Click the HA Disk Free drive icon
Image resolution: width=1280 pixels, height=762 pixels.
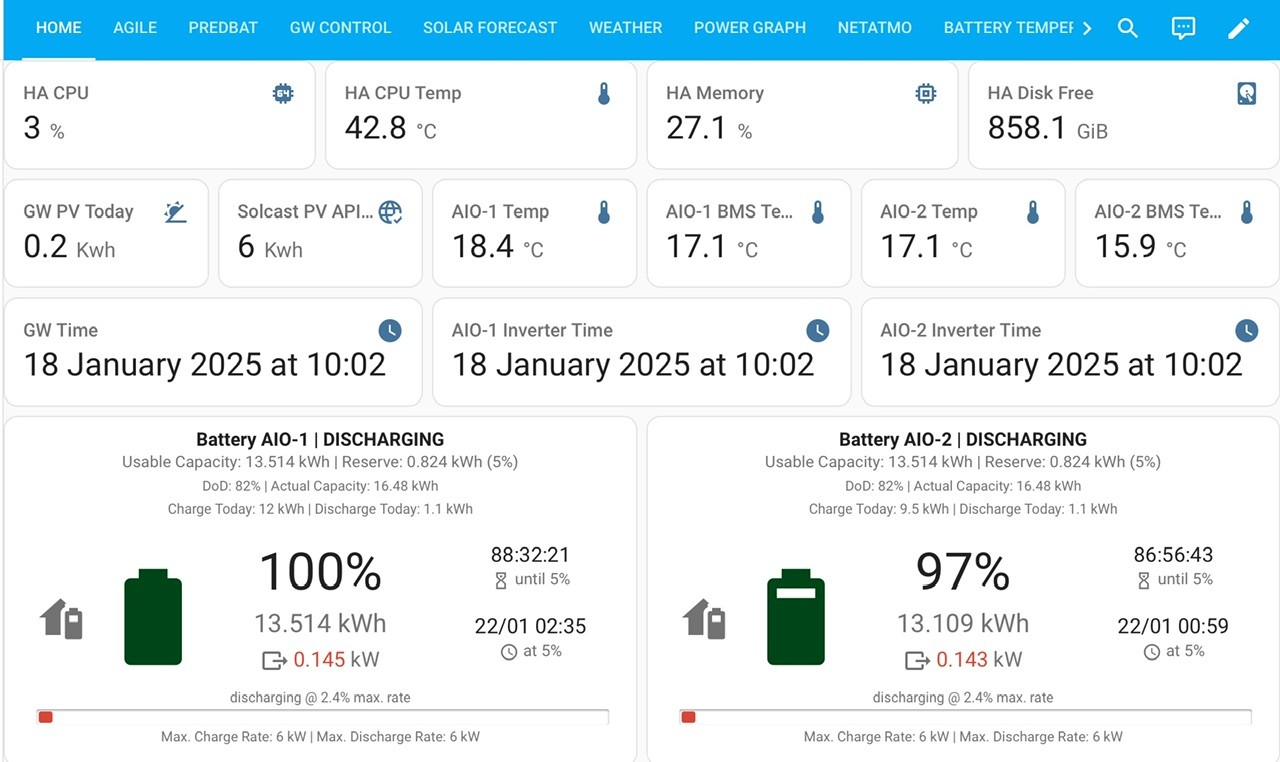1247,93
